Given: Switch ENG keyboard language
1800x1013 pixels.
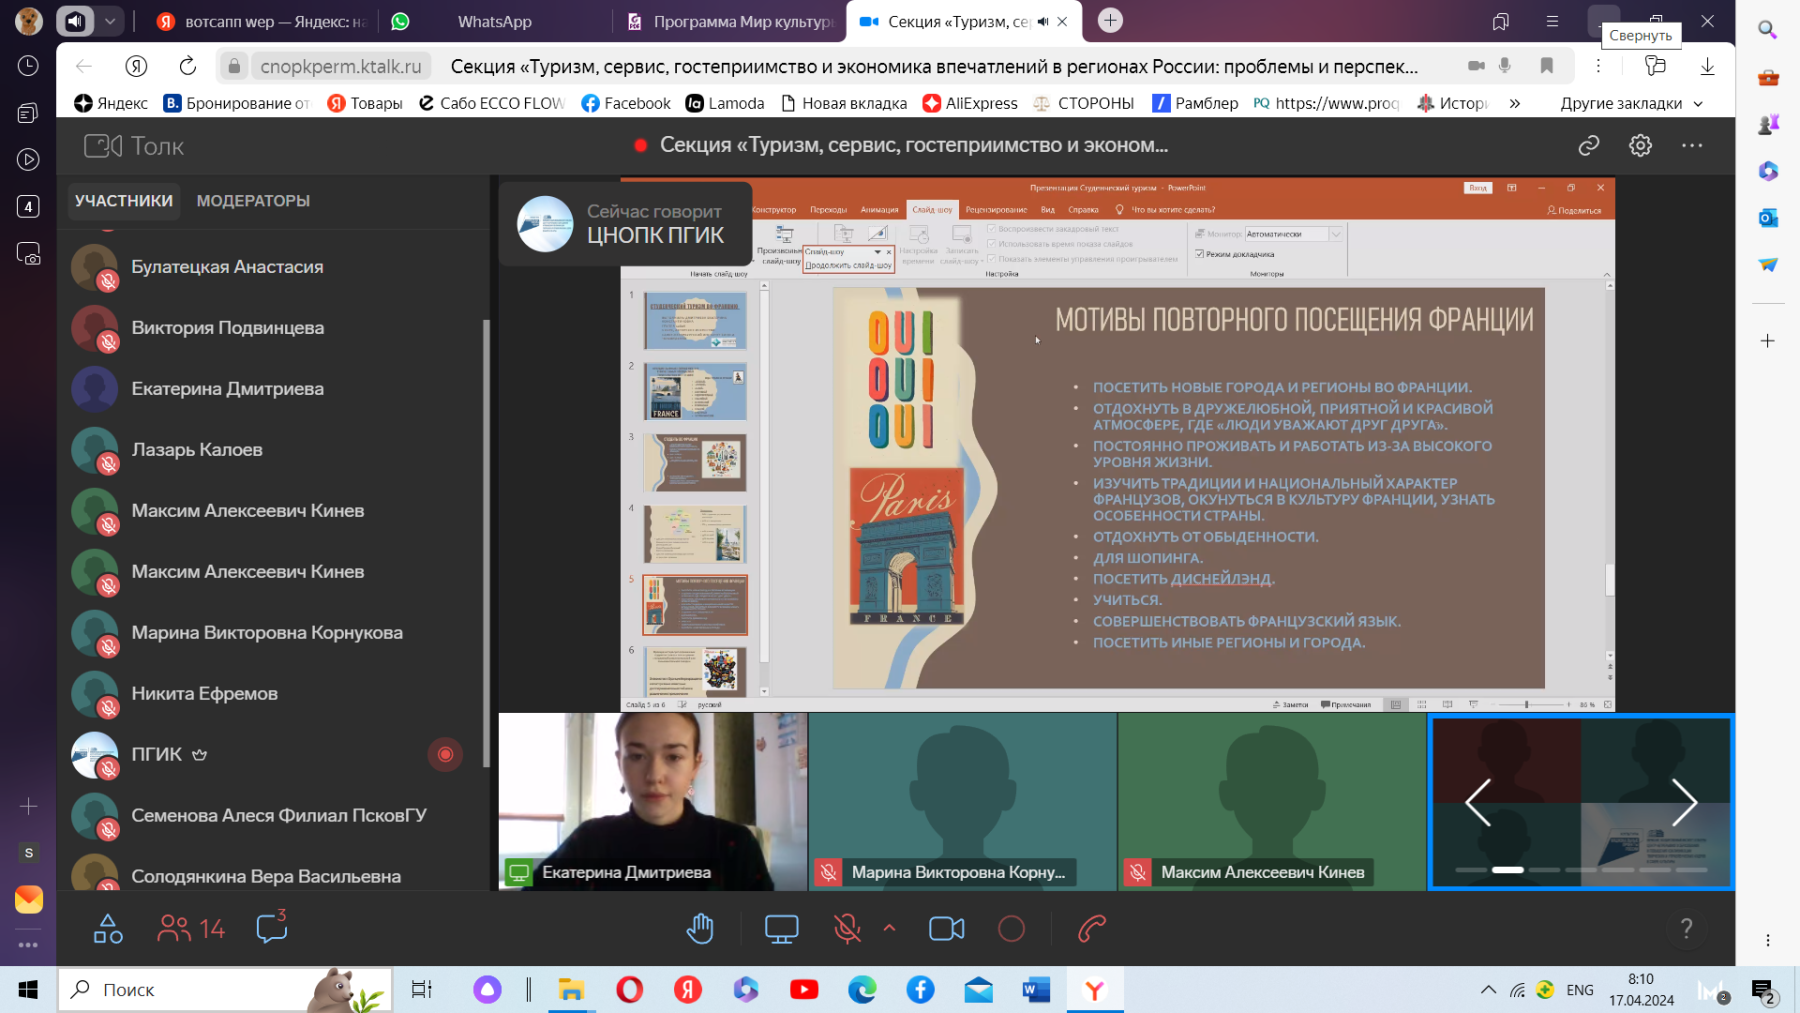Looking at the screenshot, I should (x=1580, y=990).
